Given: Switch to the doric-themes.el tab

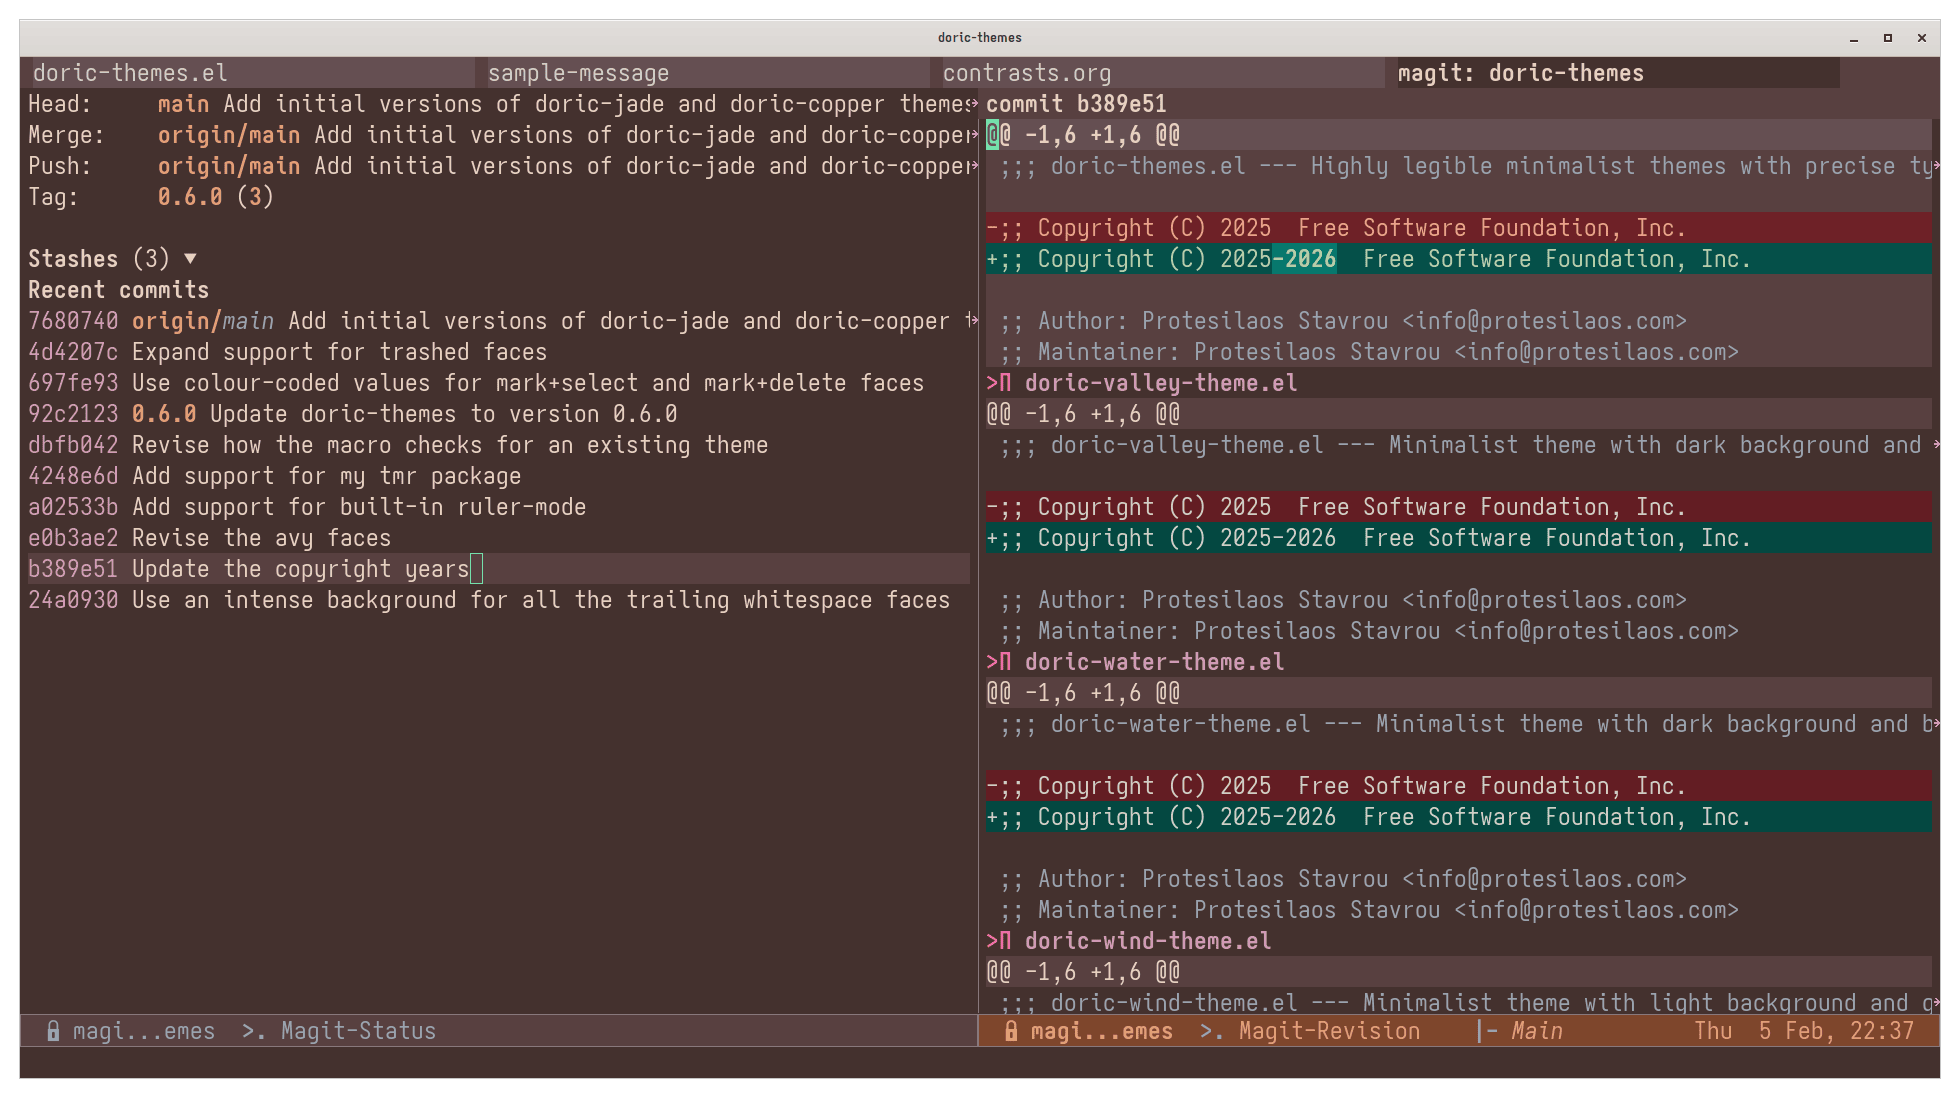Looking at the screenshot, I should (130, 73).
